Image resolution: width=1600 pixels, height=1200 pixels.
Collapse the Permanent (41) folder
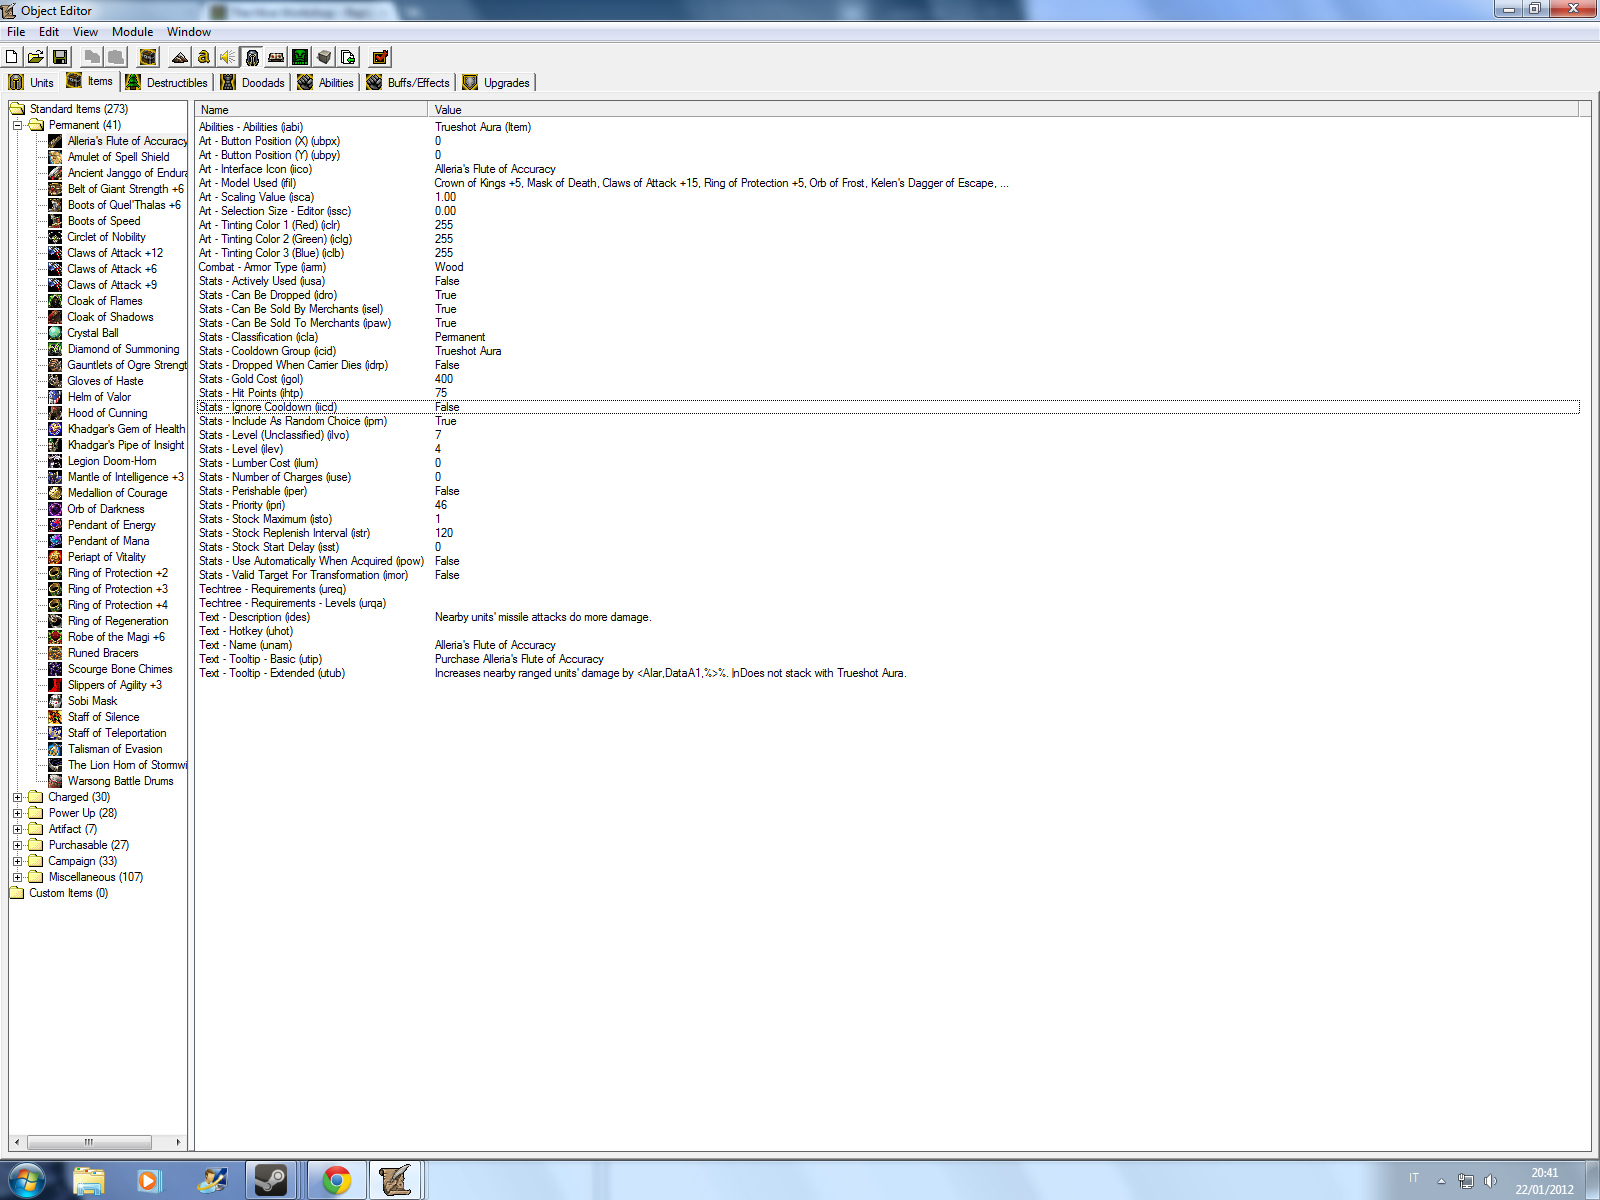pos(17,125)
